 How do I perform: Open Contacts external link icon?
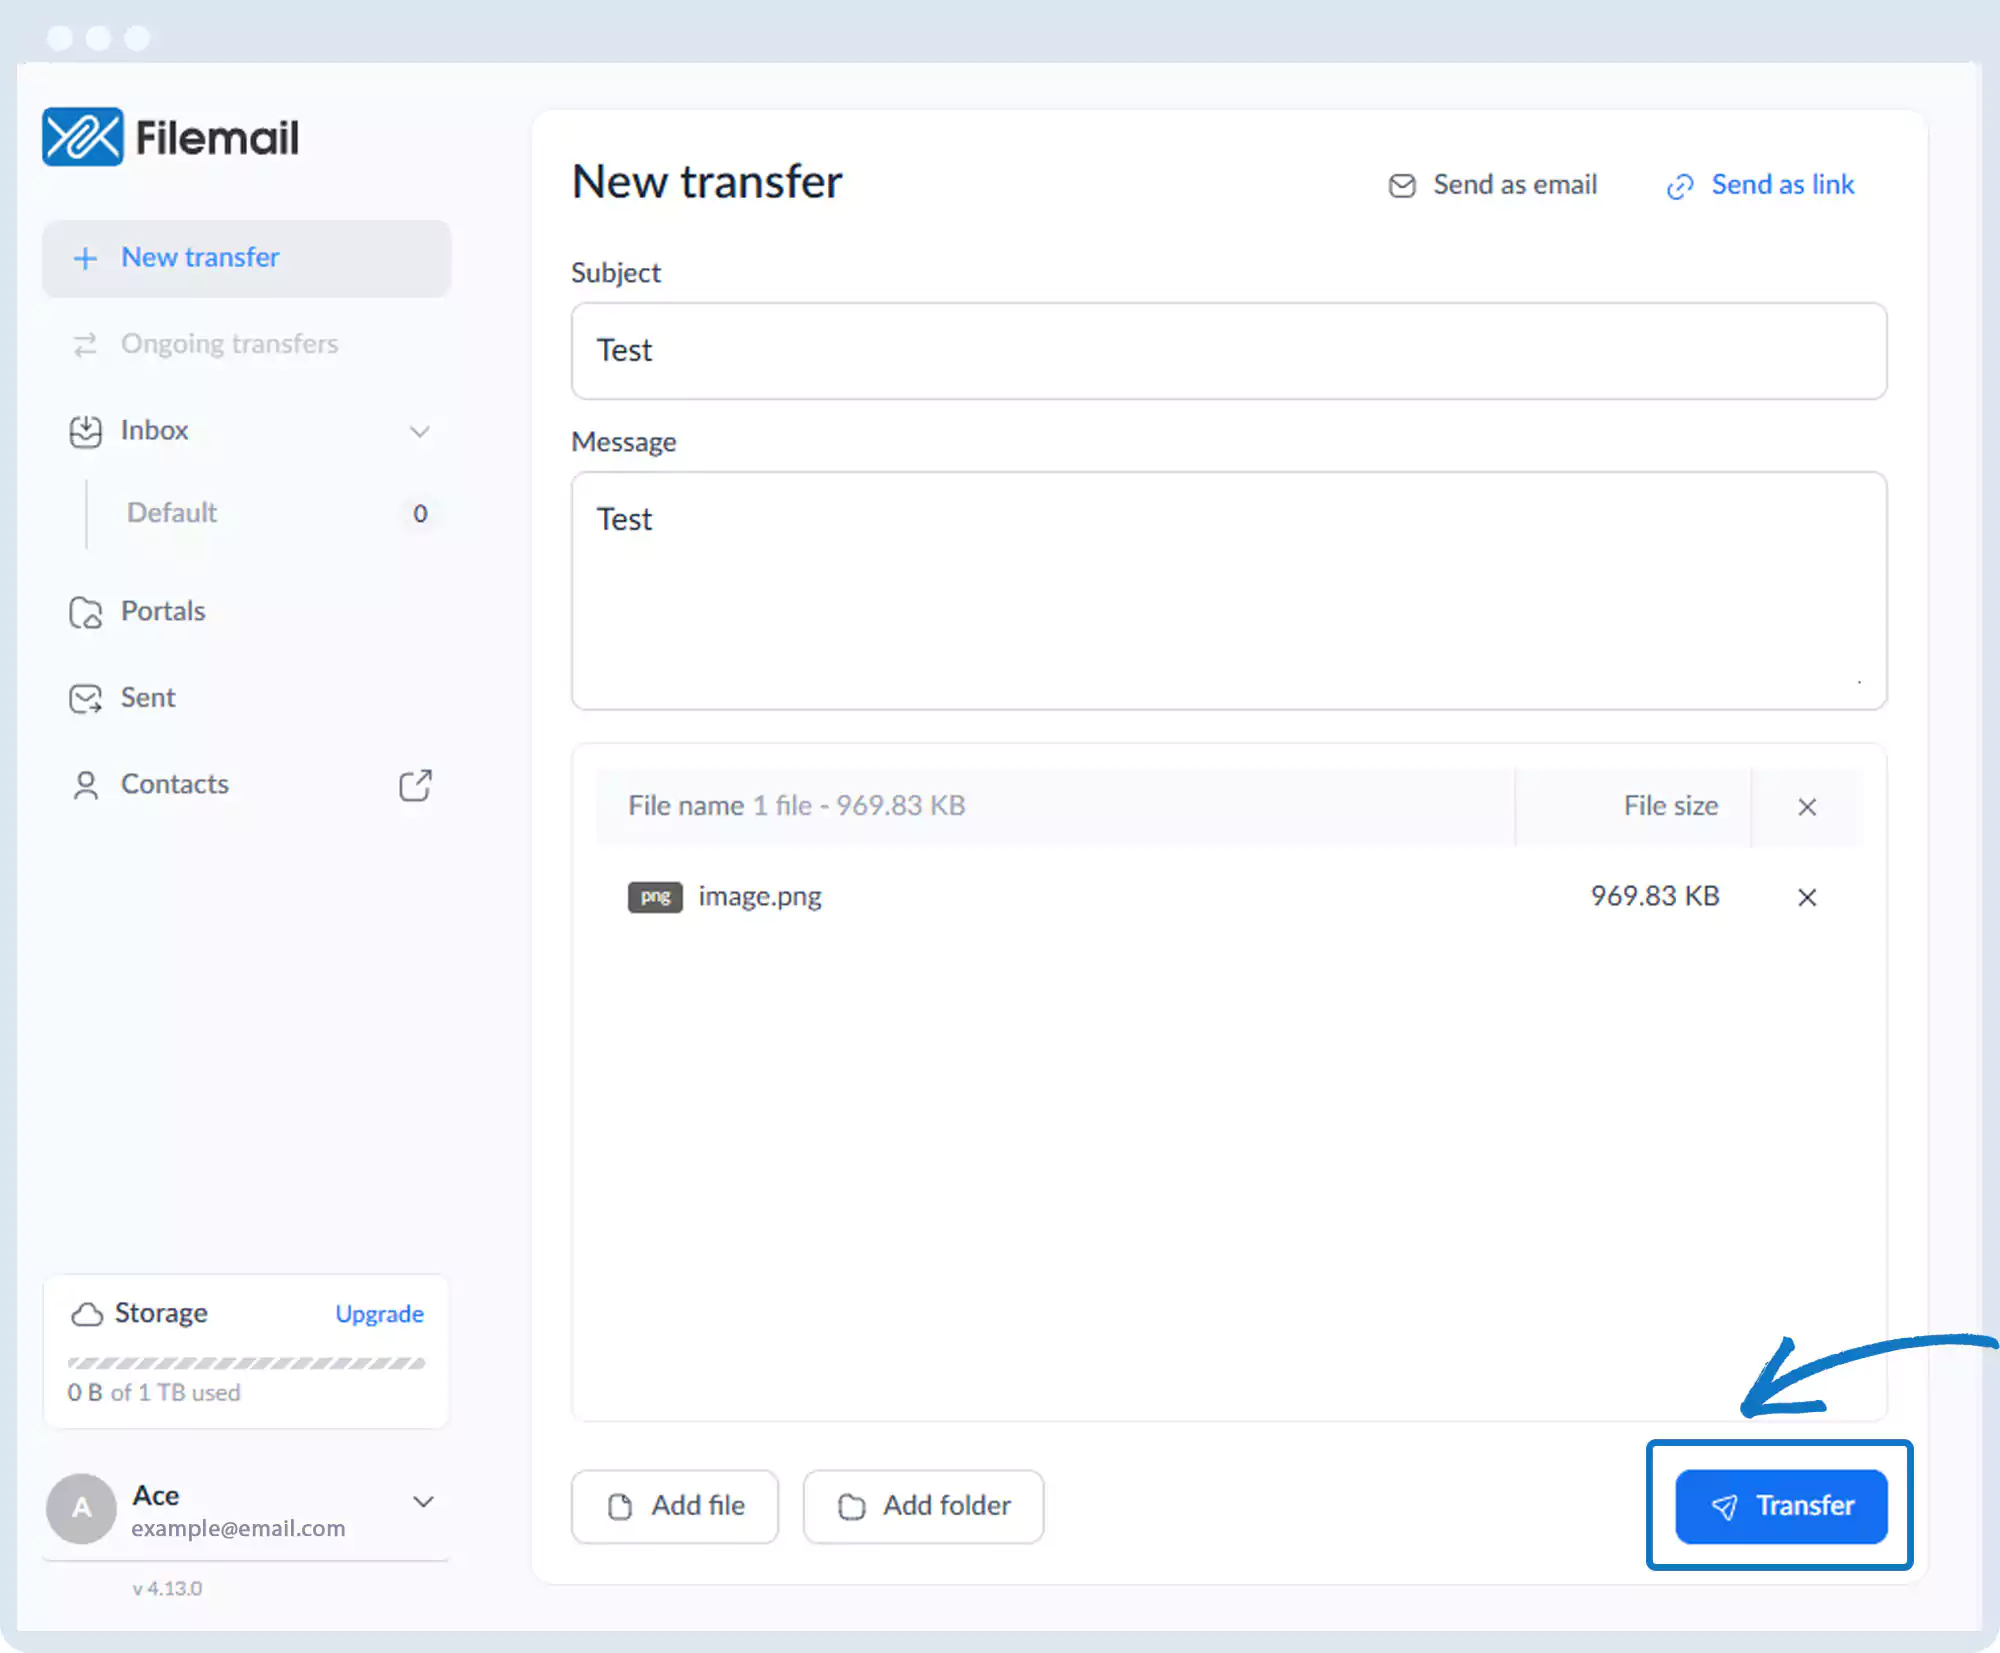point(415,785)
